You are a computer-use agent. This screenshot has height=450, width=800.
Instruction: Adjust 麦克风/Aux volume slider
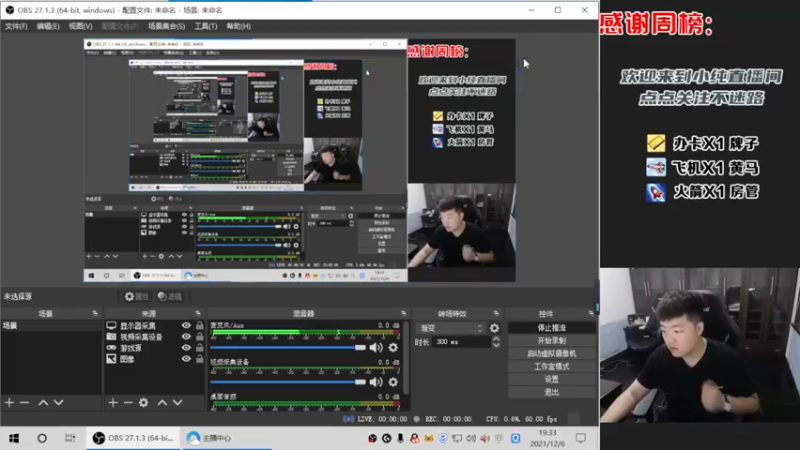point(288,347)
